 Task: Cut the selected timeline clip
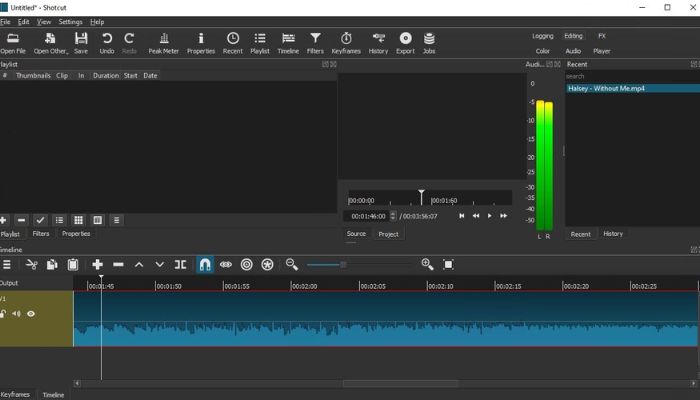click(31, 265)
